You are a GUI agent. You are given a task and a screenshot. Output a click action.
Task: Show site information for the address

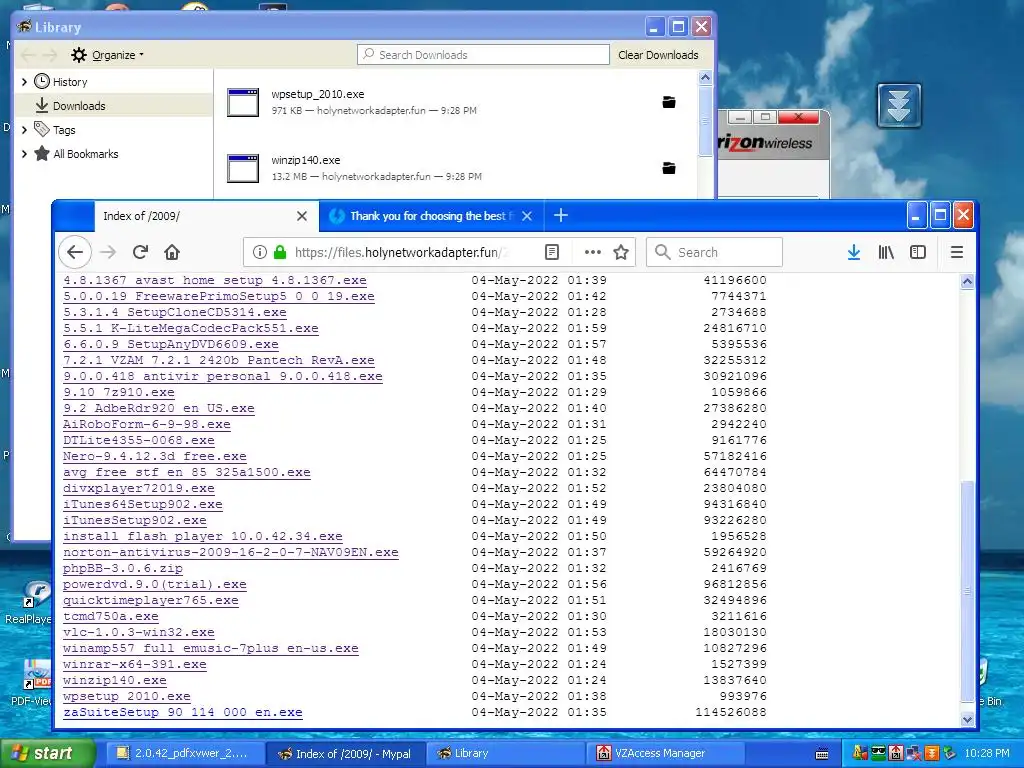pyautogui.click(x=259, y=252)
